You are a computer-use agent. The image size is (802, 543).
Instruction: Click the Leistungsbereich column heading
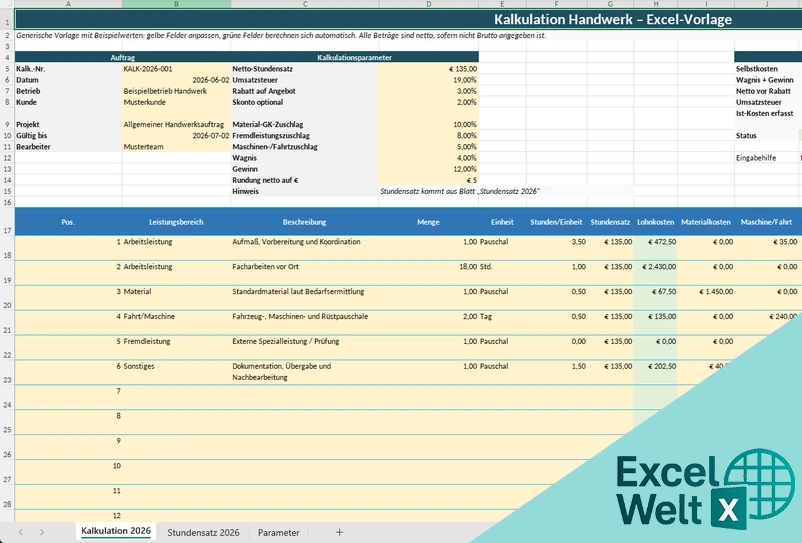pos(176,222)
